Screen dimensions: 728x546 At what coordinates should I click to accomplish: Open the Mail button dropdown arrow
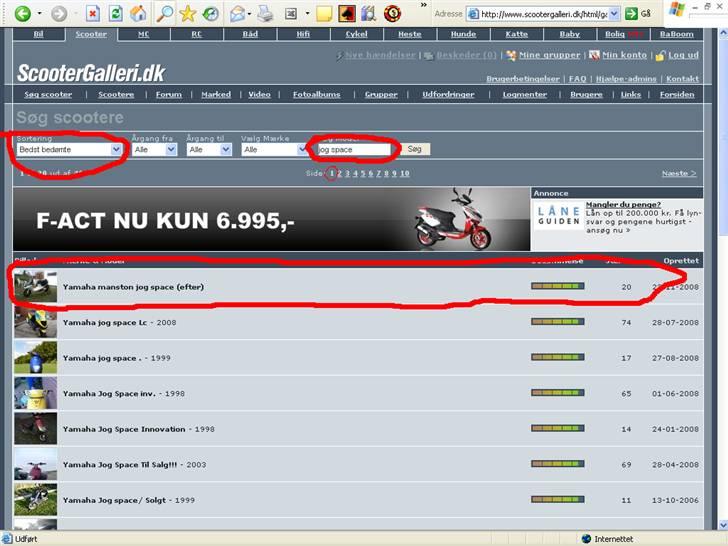[249, 13]
